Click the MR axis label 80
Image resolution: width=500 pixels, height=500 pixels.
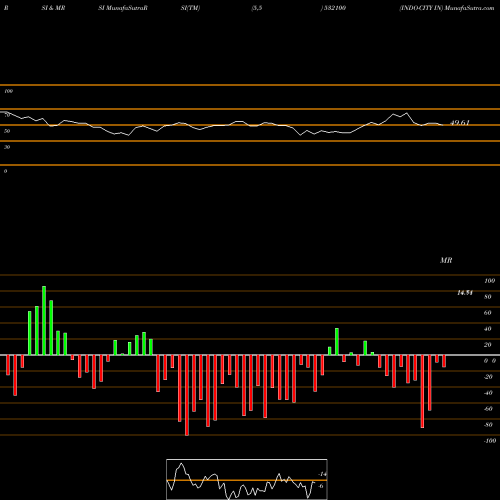[x=488, y=297]
